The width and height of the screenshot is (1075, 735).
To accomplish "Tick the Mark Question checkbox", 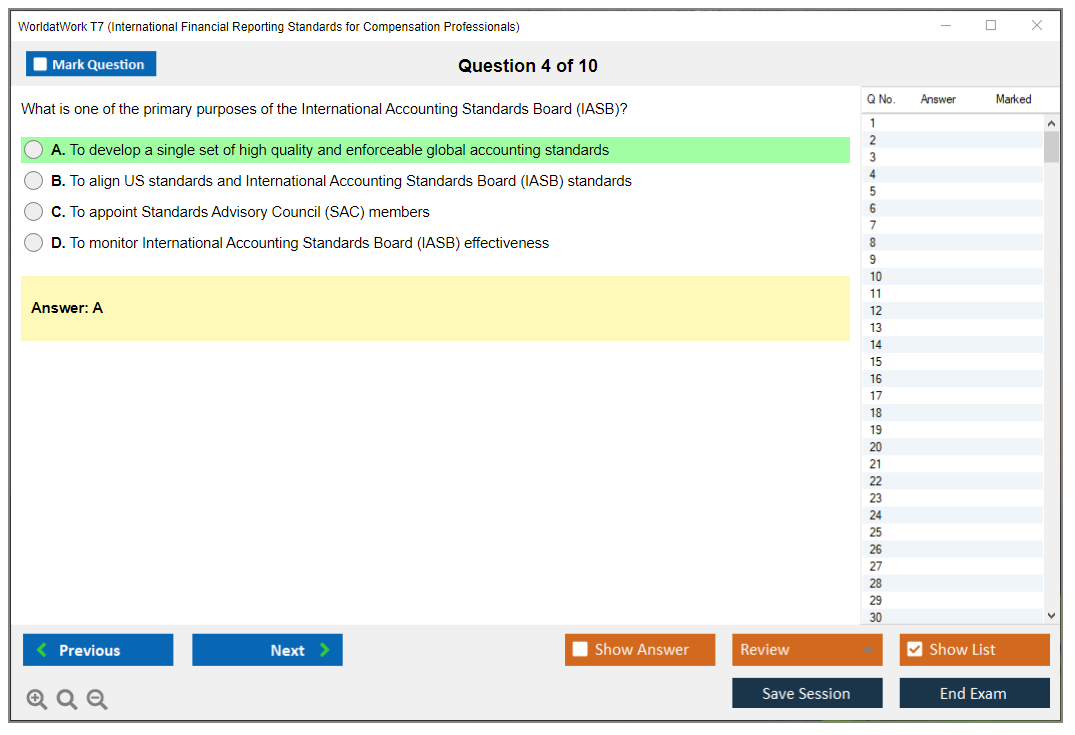I will pos(41,64).
